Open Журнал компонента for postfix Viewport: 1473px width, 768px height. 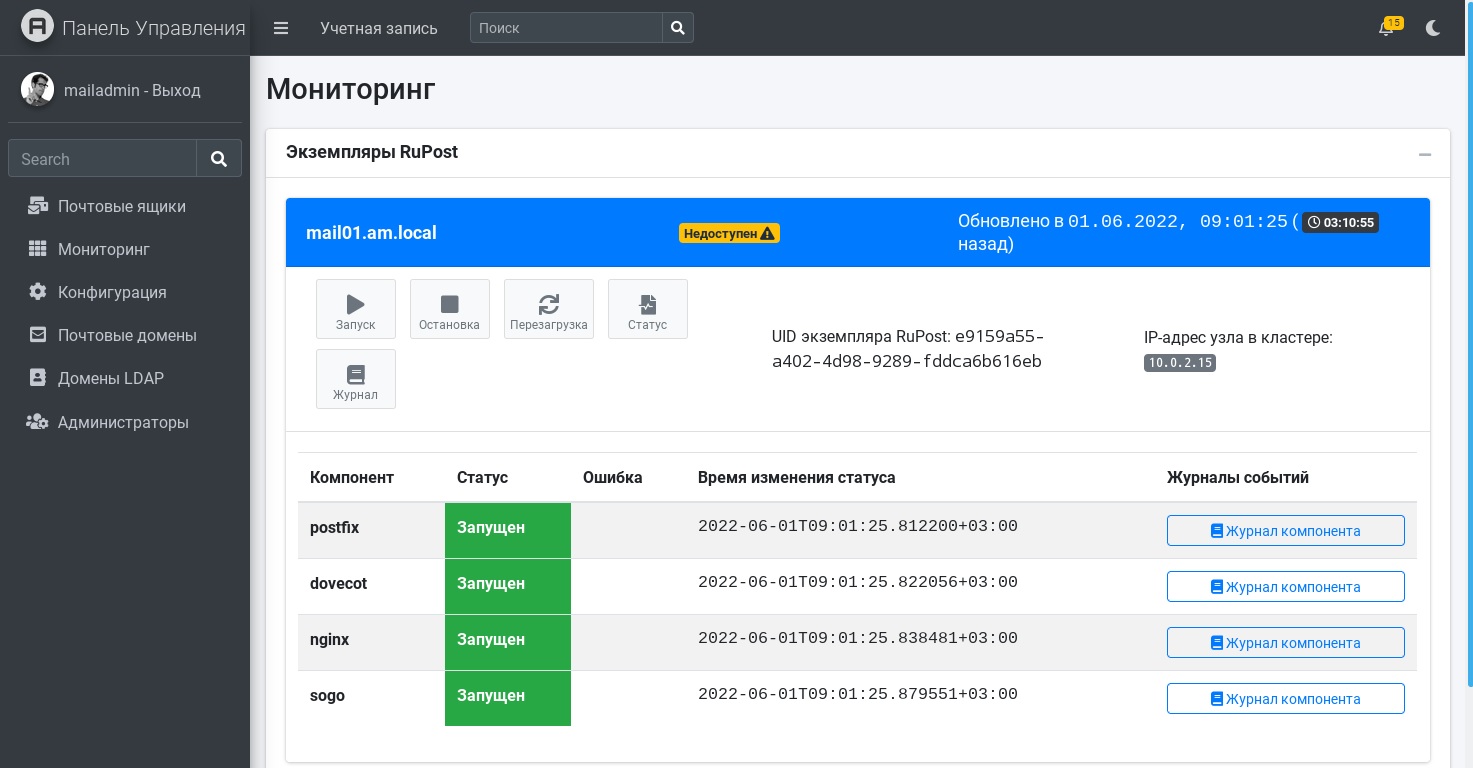(1285, 531)
